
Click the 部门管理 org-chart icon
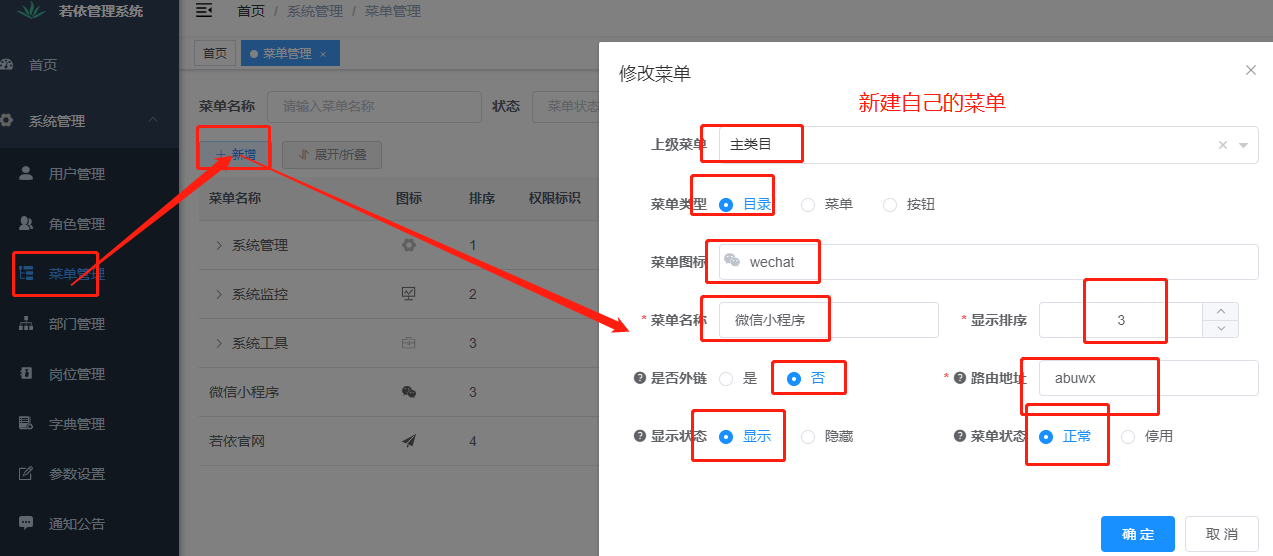pos(27,323)
